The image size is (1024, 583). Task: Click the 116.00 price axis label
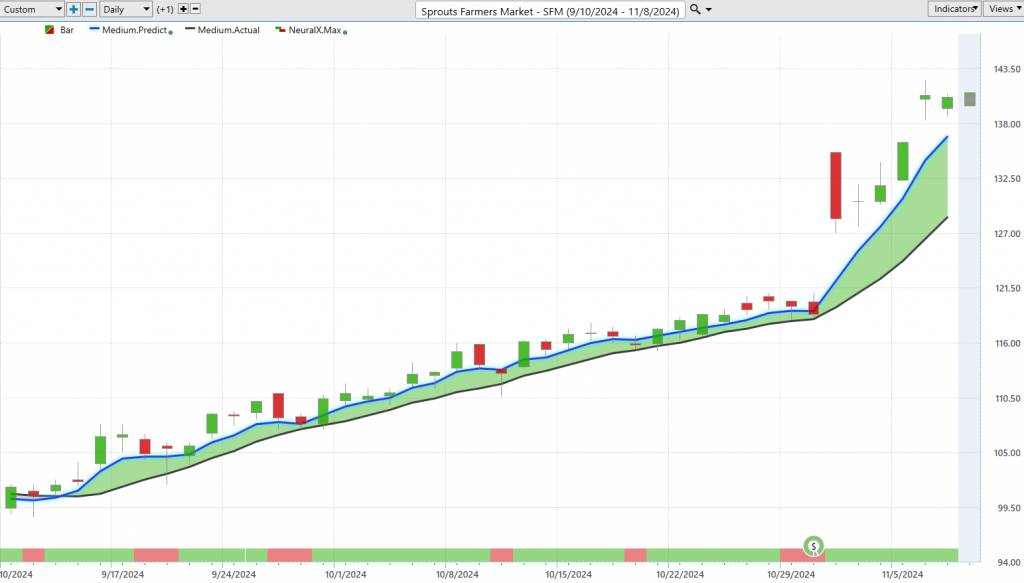tap(1007, 343)
